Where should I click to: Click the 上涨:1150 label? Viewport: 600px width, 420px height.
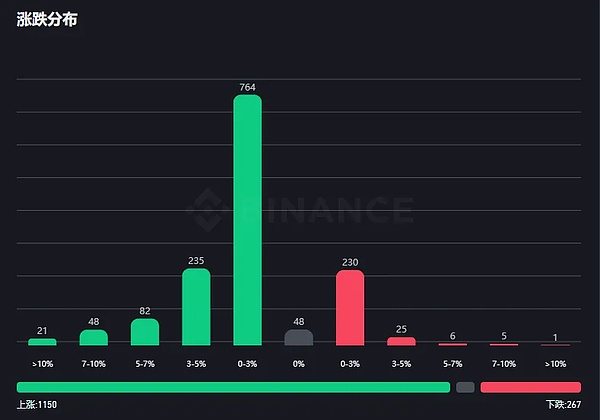(x=39, y=404)
